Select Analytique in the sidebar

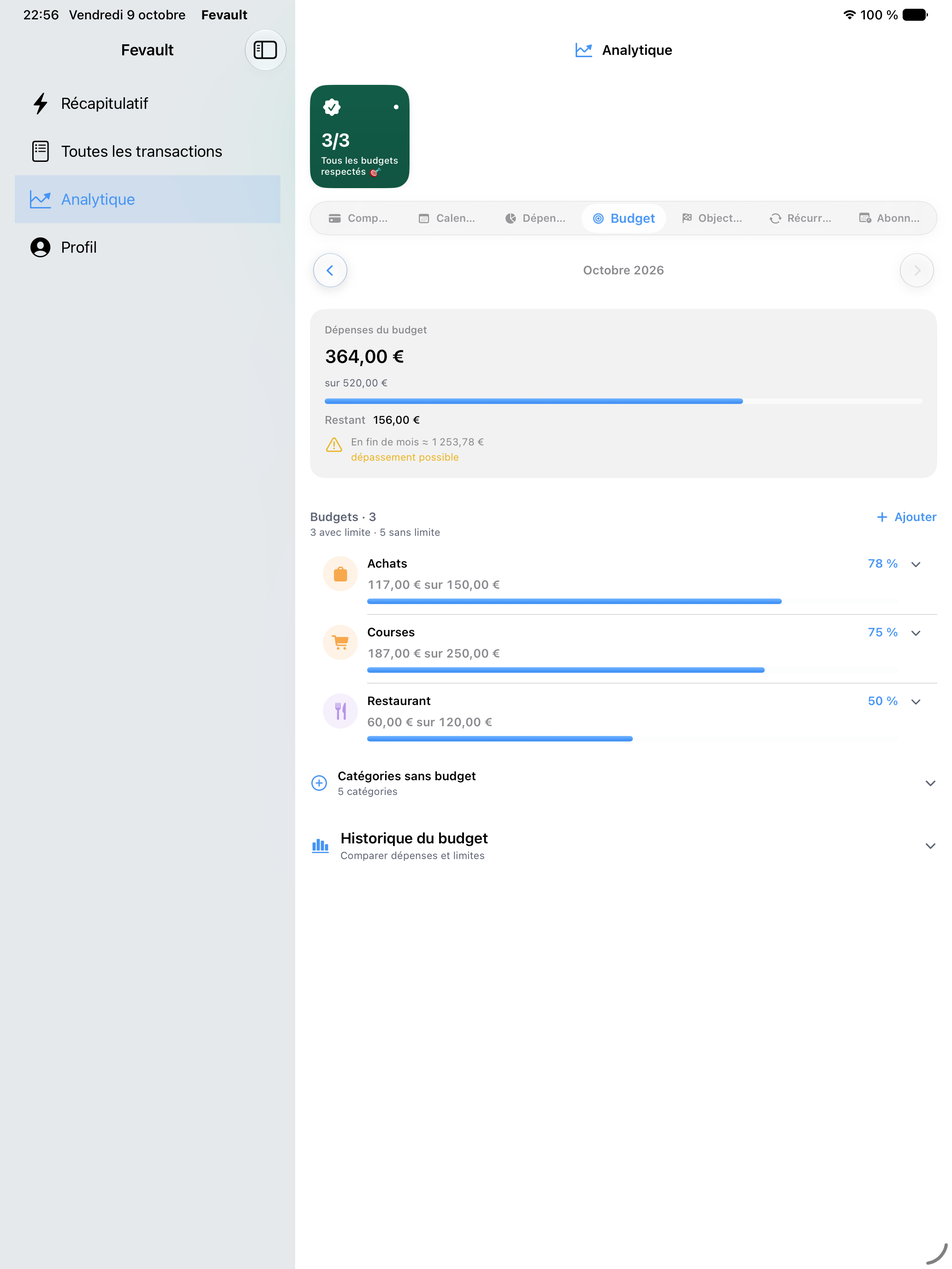coord(147,199)
